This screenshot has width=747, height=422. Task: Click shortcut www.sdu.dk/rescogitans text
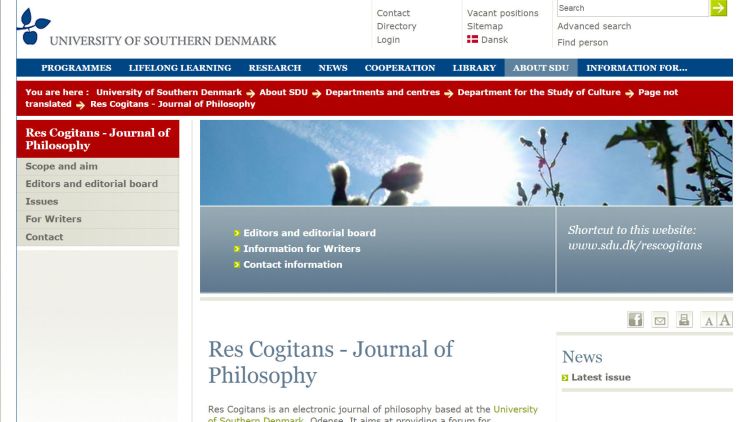point(635,245)
